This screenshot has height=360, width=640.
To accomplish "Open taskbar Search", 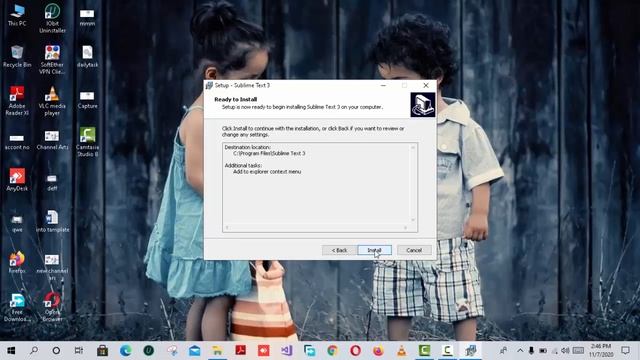I will pos(34,350).
